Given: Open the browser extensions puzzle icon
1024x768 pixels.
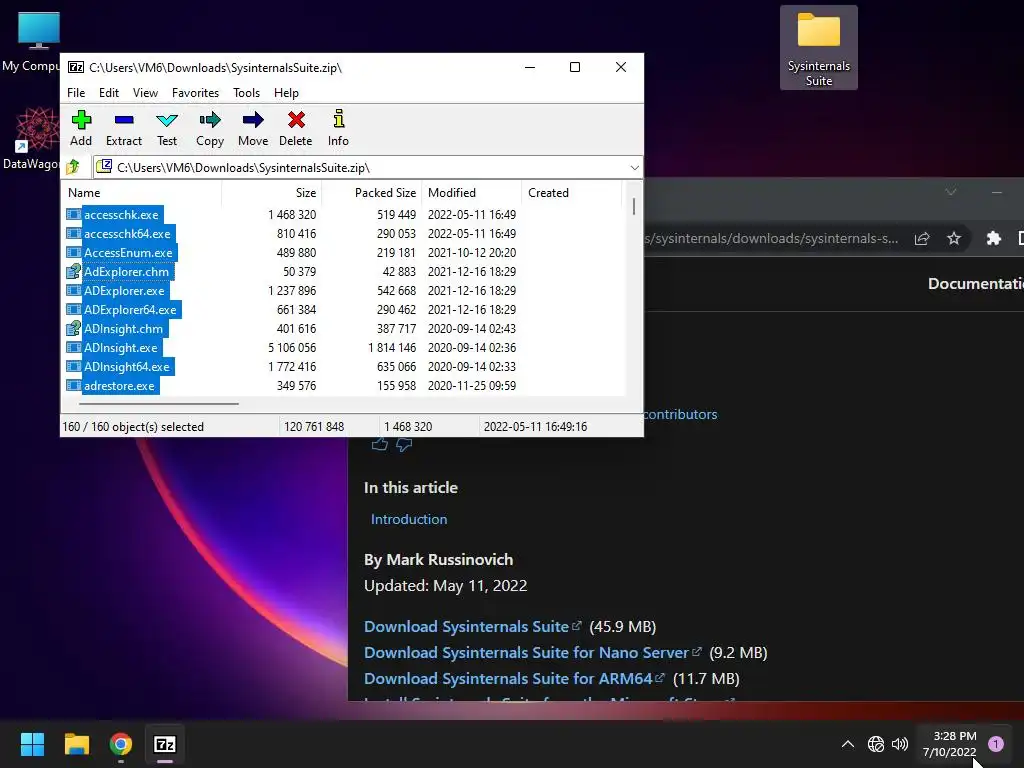Looking at the screenshot, I should [993, 238].
